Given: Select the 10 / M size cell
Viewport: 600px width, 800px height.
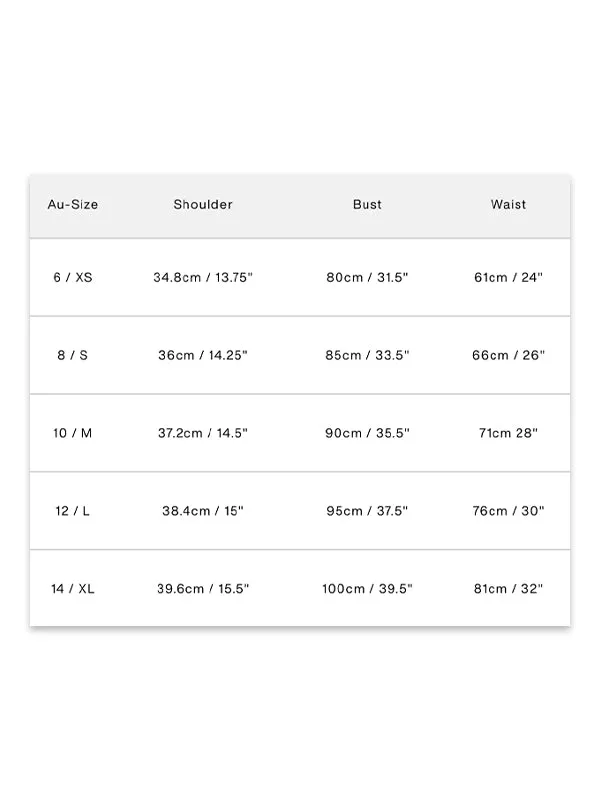Looking at the screenshot, I should (72, 433).
